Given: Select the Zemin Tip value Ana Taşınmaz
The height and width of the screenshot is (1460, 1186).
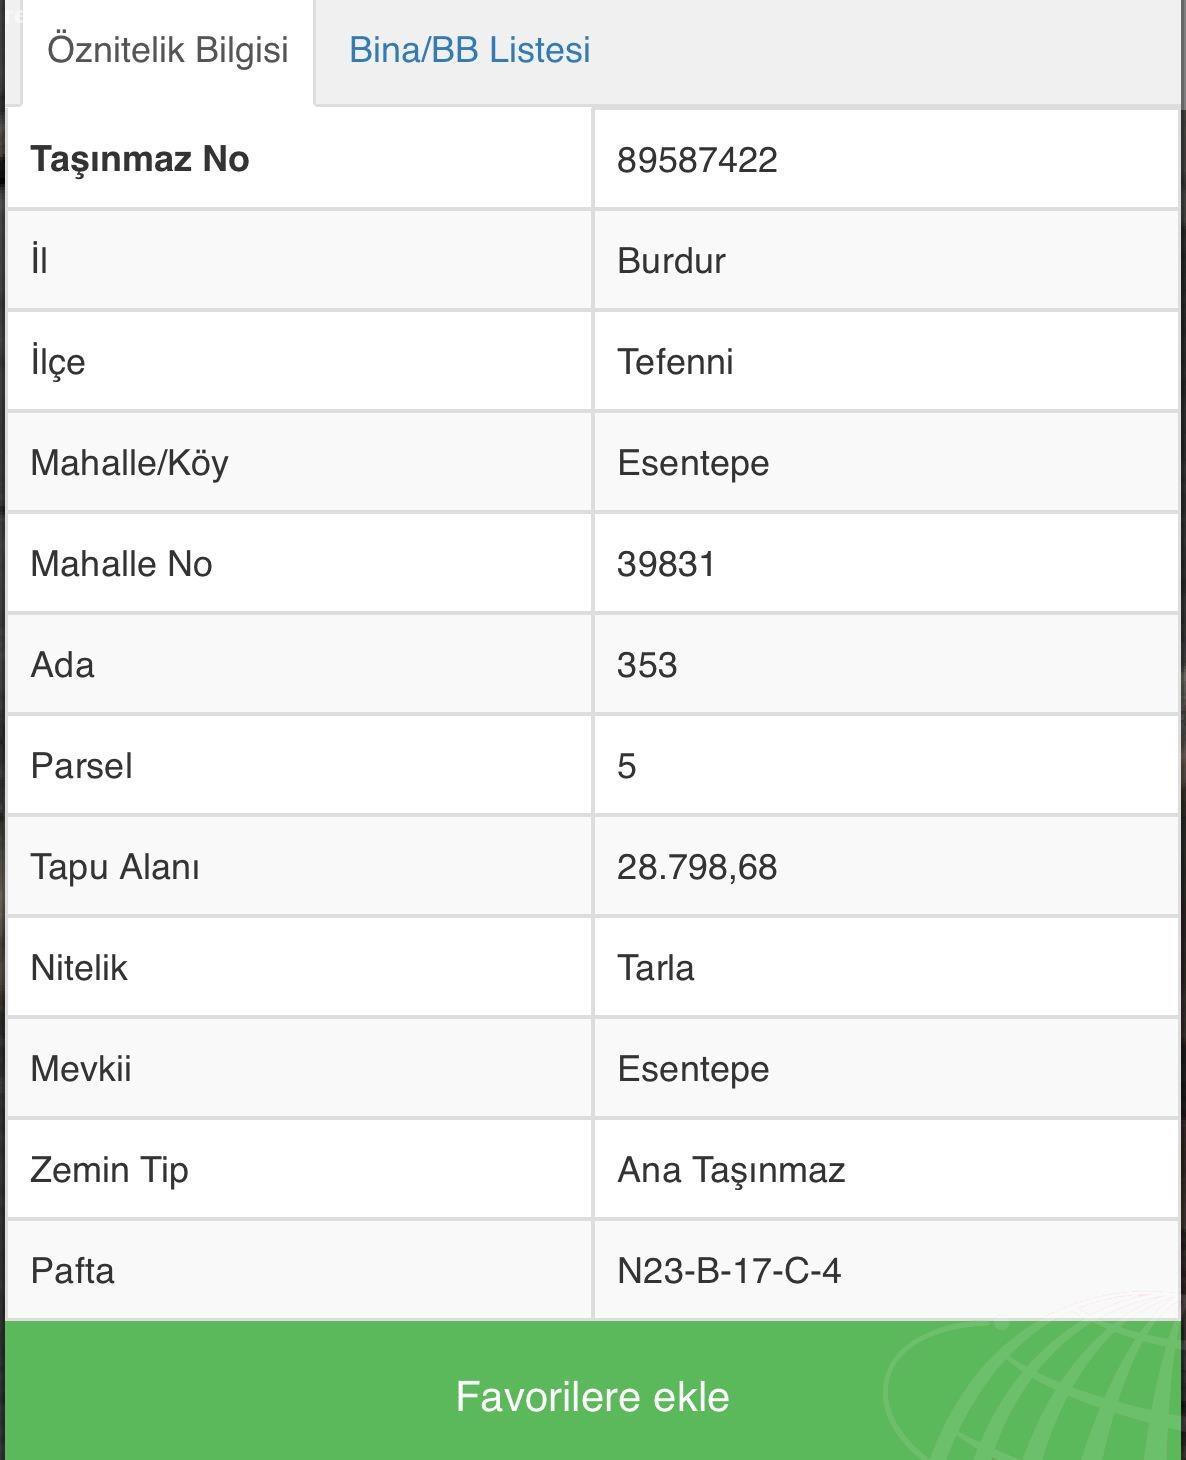Looking at the screenshot, I should point(731,1170).
